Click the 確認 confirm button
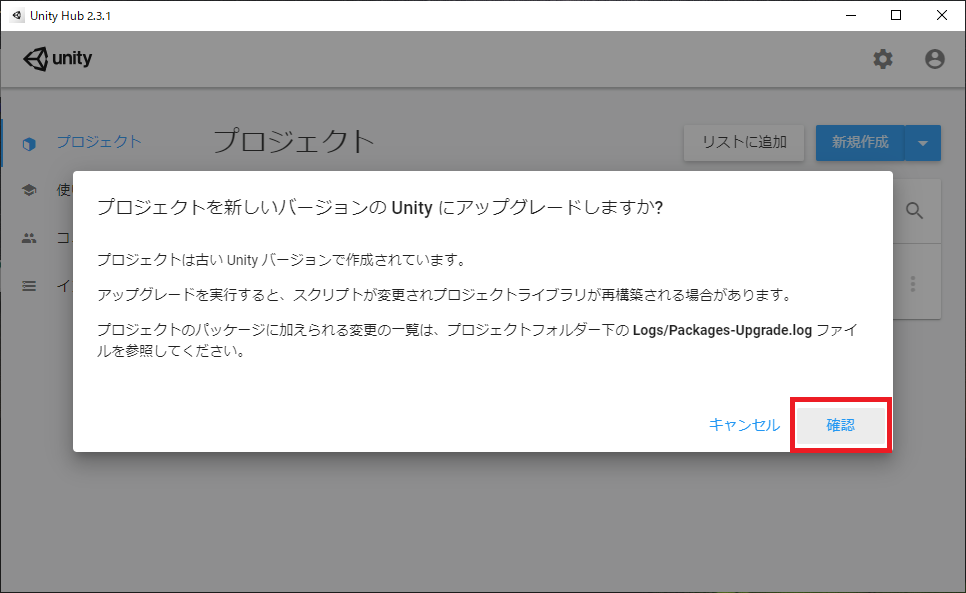This screenshot has height=593, width=966. pyautogui.click(x=841, y=425)
